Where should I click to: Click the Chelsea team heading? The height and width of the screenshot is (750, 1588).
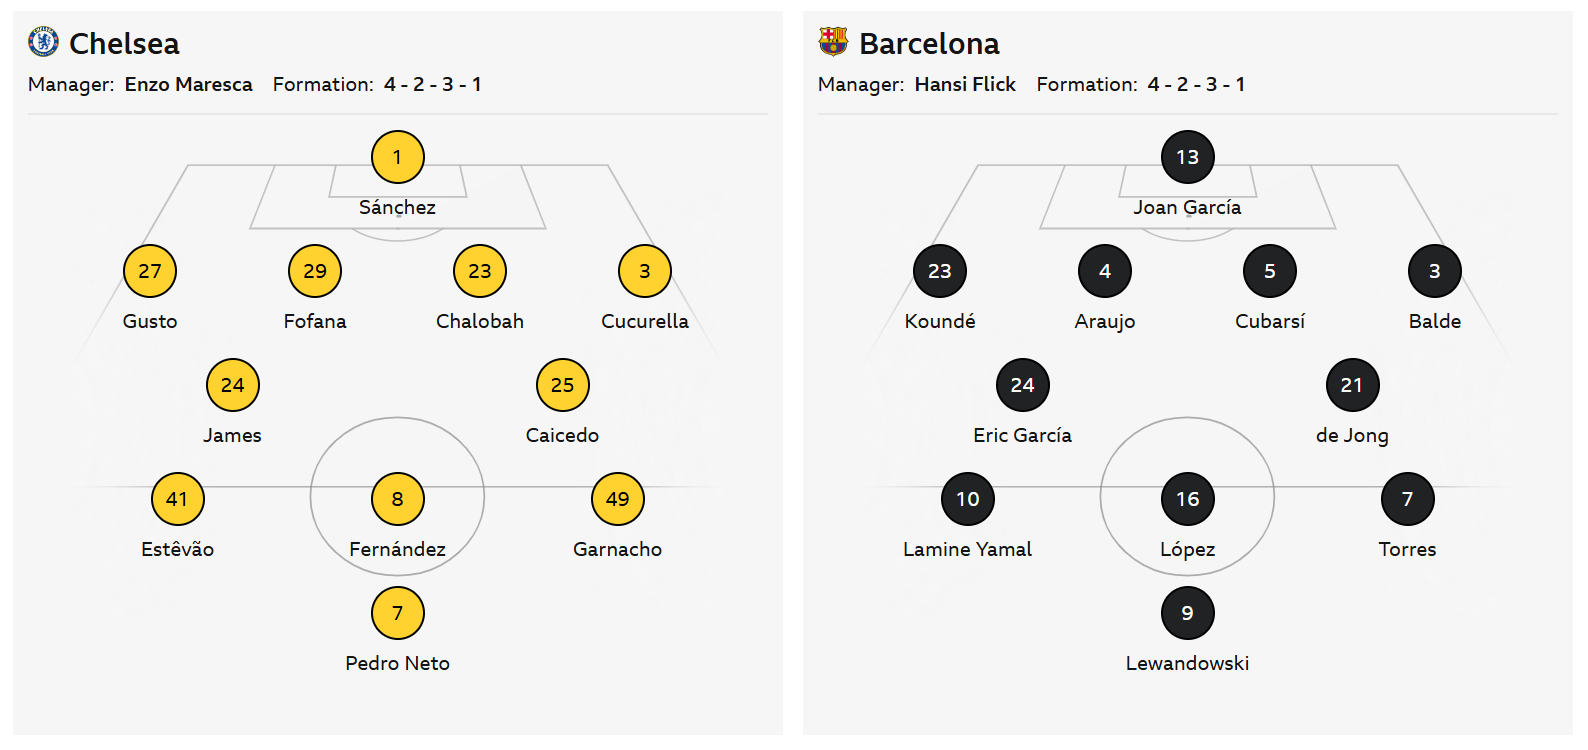[x=124, y=44]
